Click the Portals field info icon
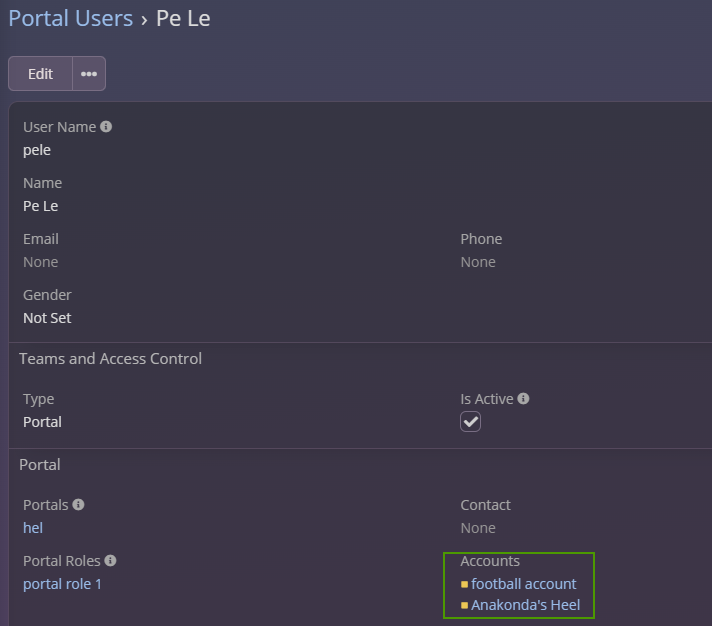The image size is (712, 626). point(78,505)
